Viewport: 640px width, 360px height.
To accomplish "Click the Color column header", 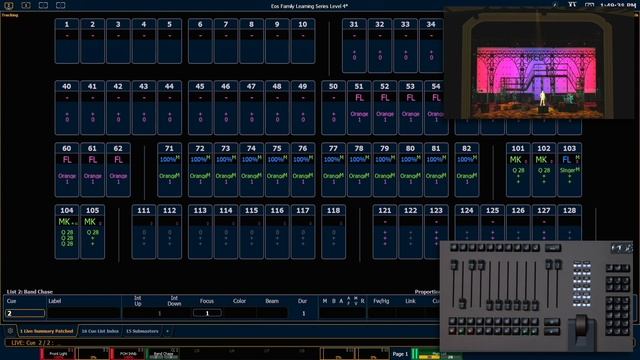I will pyautogui.click(x=239, y=301).
